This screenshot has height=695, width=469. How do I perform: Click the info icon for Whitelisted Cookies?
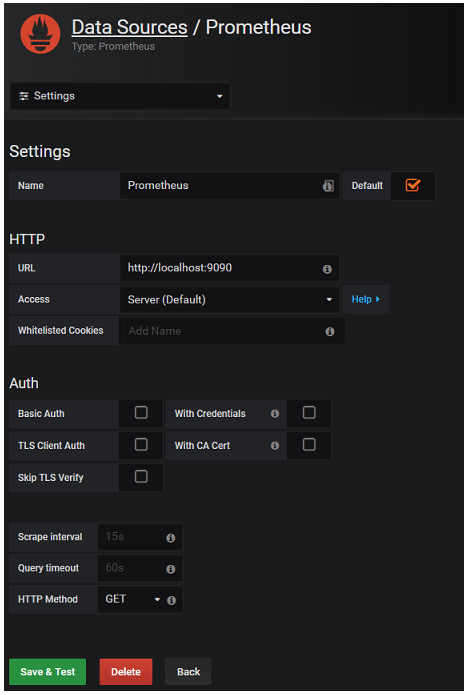pos(330,332)
